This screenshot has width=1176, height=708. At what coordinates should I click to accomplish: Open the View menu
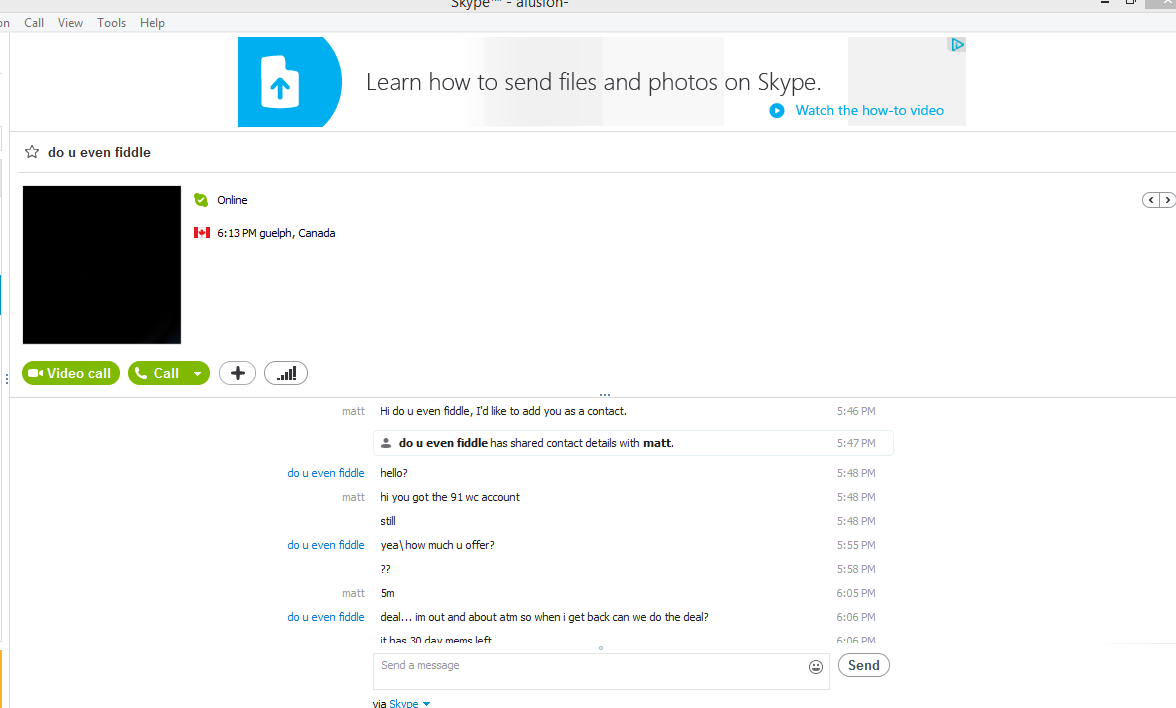pos(70,23)
